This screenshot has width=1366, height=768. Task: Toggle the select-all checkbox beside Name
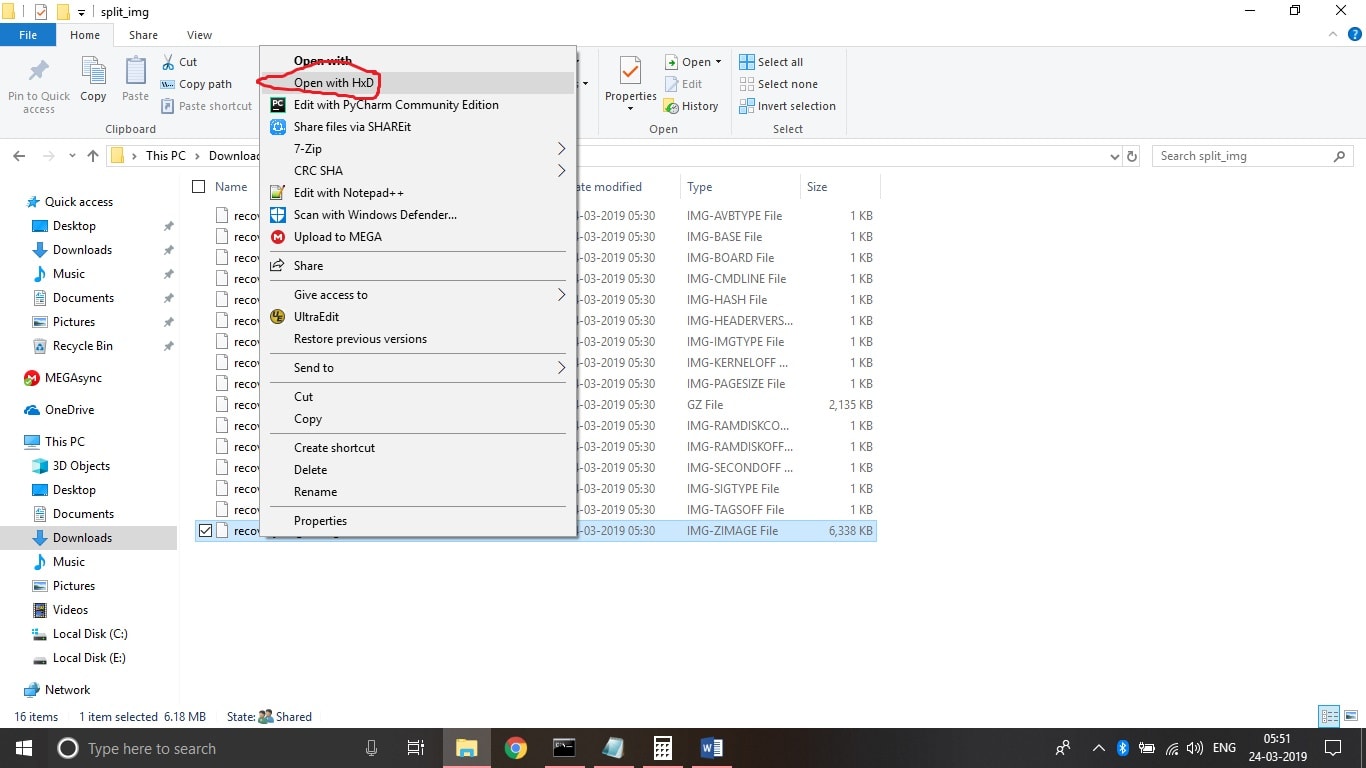tap(198, 187)
